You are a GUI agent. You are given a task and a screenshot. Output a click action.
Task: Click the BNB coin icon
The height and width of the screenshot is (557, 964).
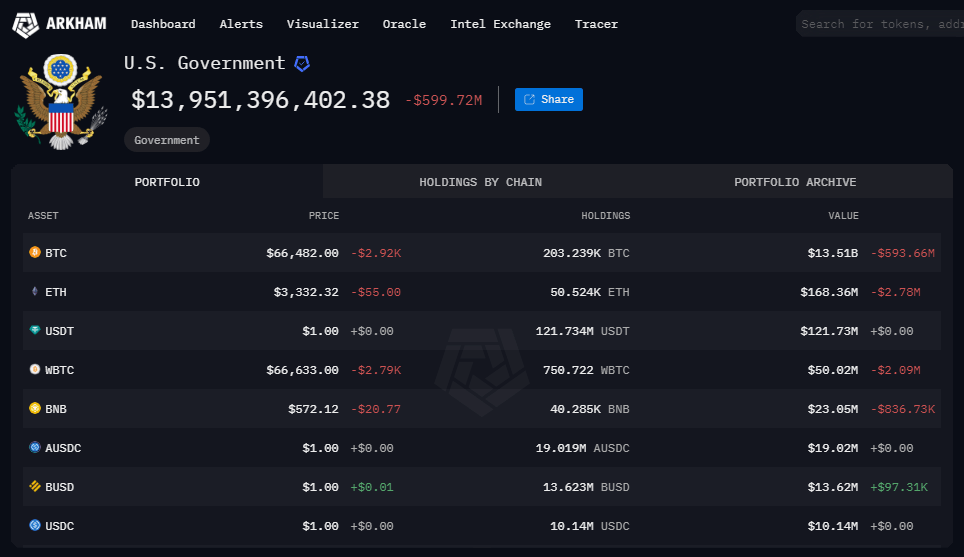35,409
